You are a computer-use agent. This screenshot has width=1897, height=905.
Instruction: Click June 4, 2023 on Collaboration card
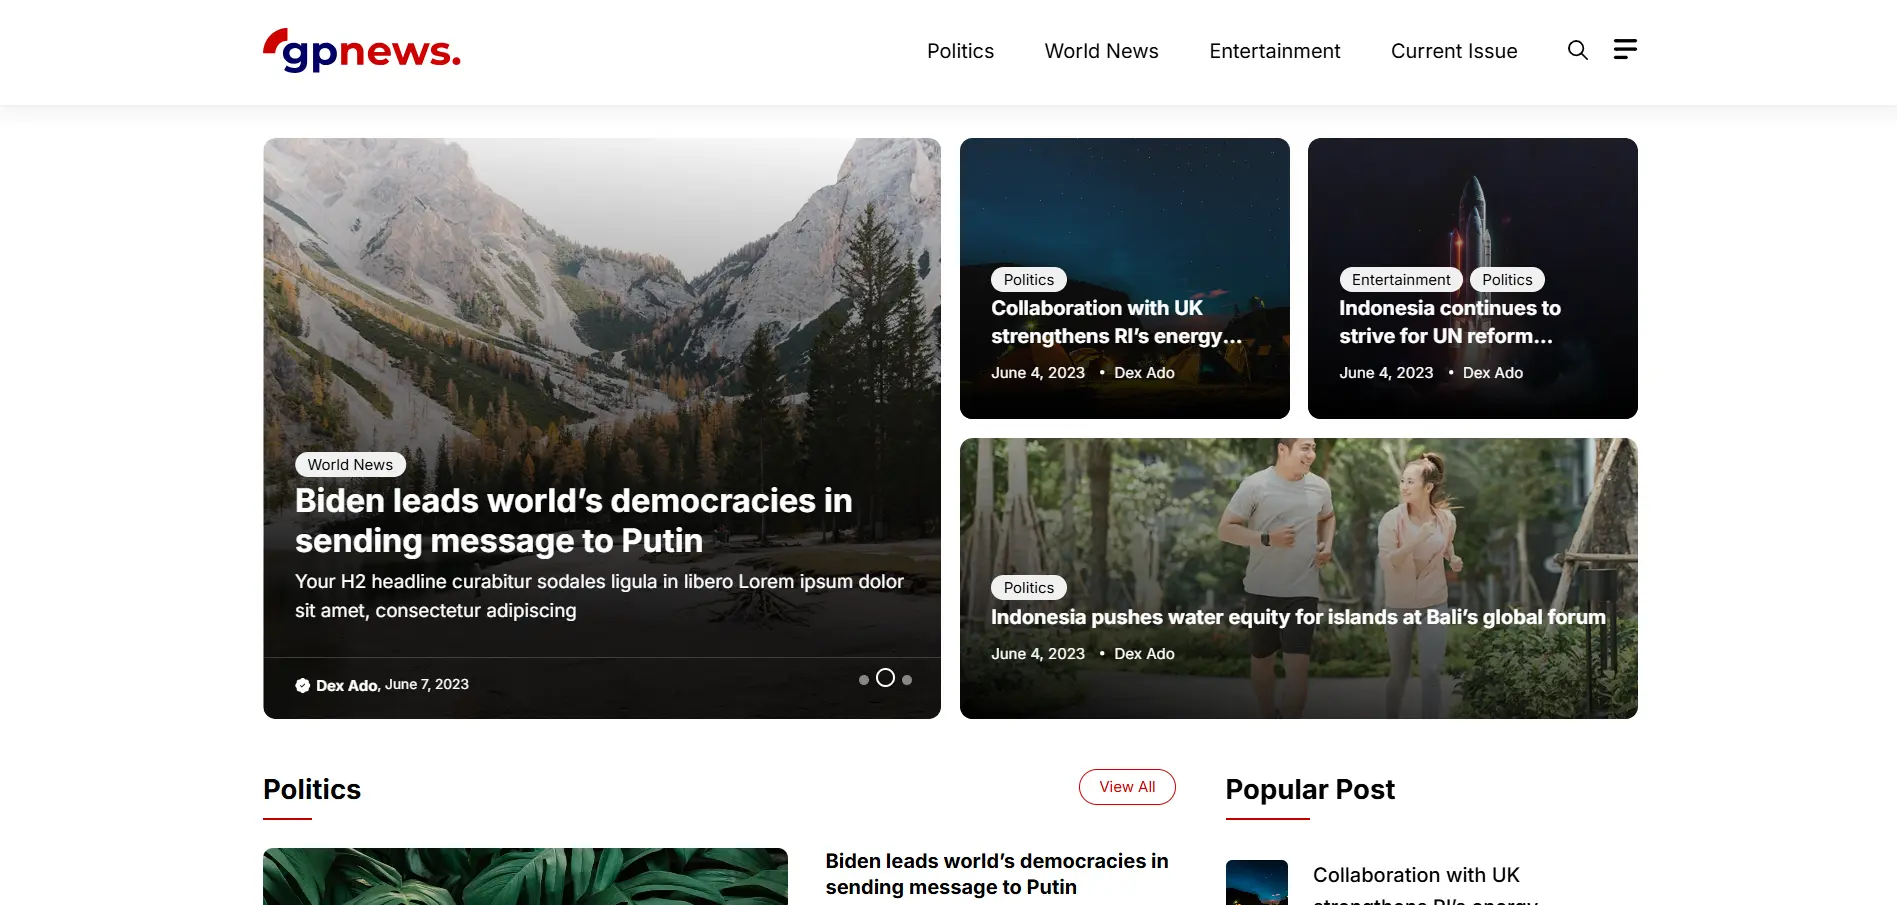coord(1038,373)
